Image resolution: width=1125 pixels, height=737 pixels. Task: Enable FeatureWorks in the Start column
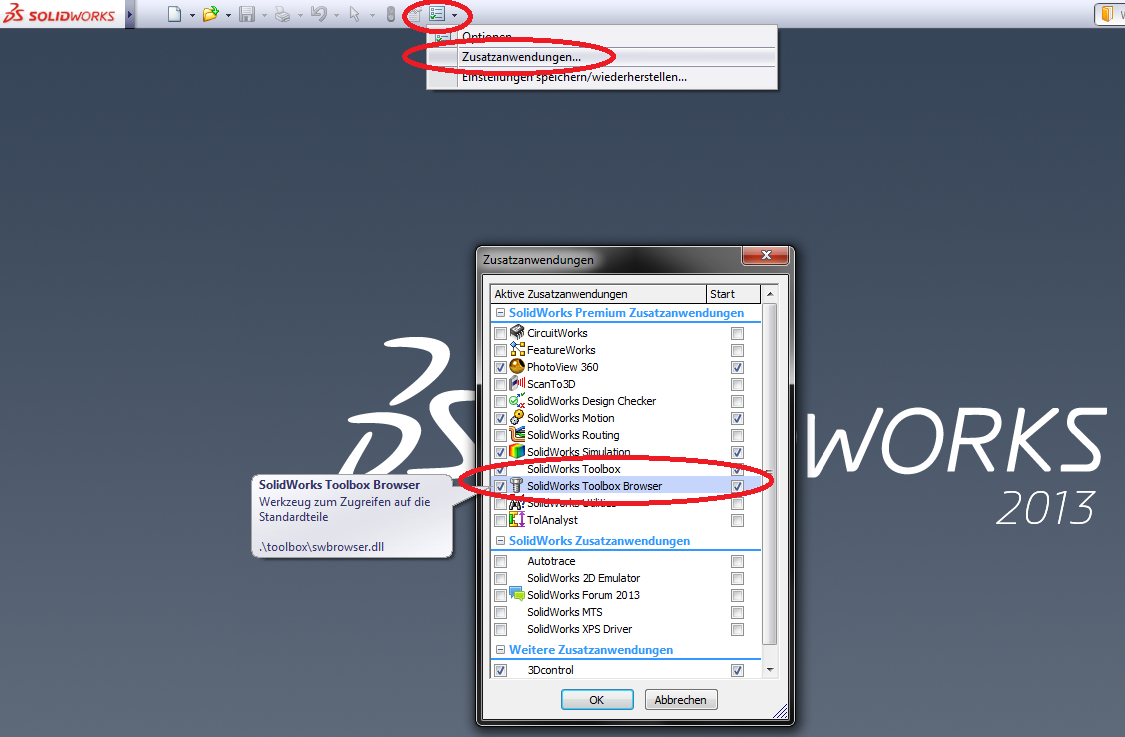tap(737, 350)
